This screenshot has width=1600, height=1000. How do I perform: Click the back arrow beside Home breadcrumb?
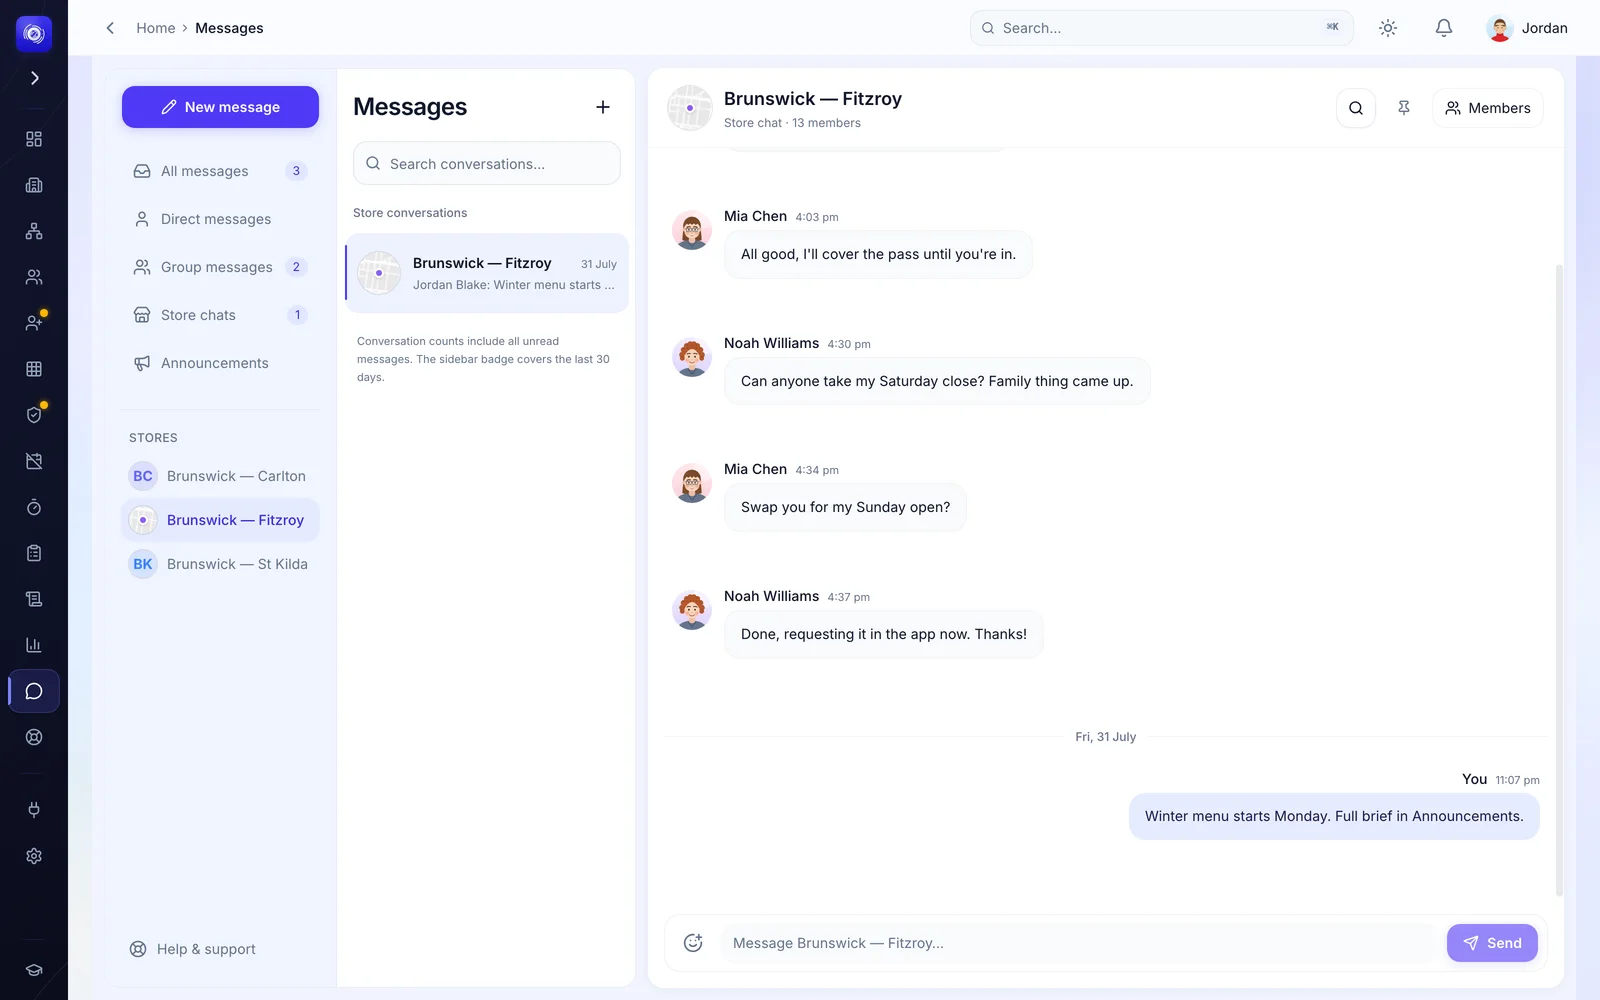(x=110, y=28)
